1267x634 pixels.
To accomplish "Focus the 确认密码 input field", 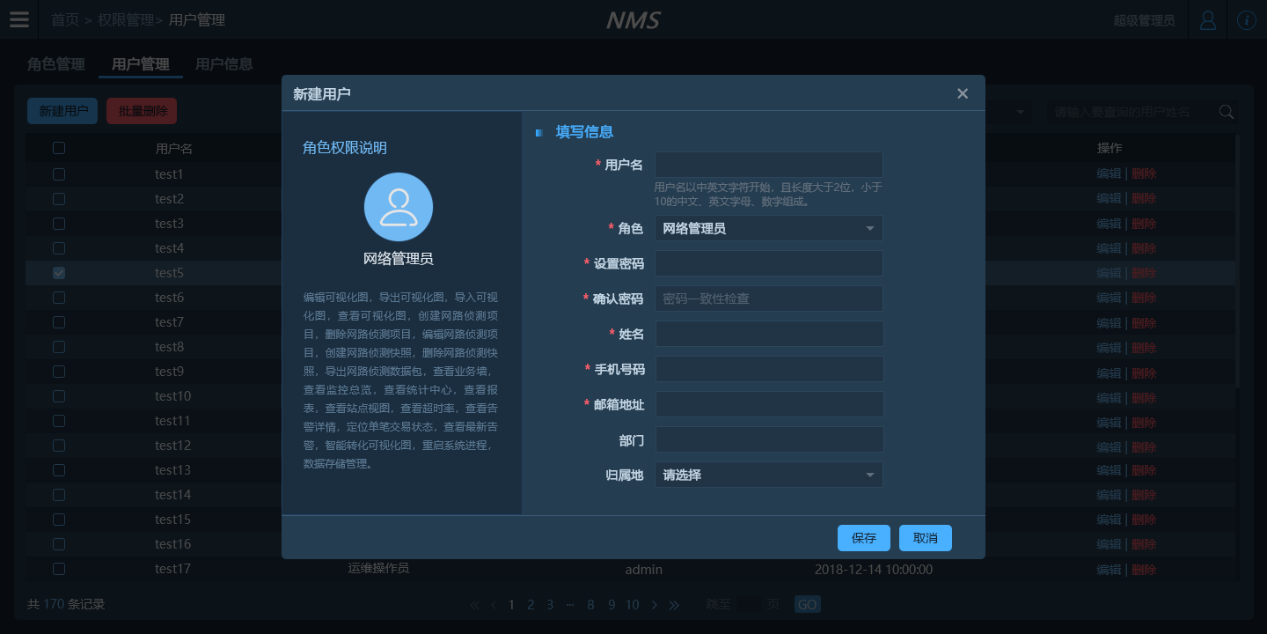I will pyautogui.click(x=768, y=299).
